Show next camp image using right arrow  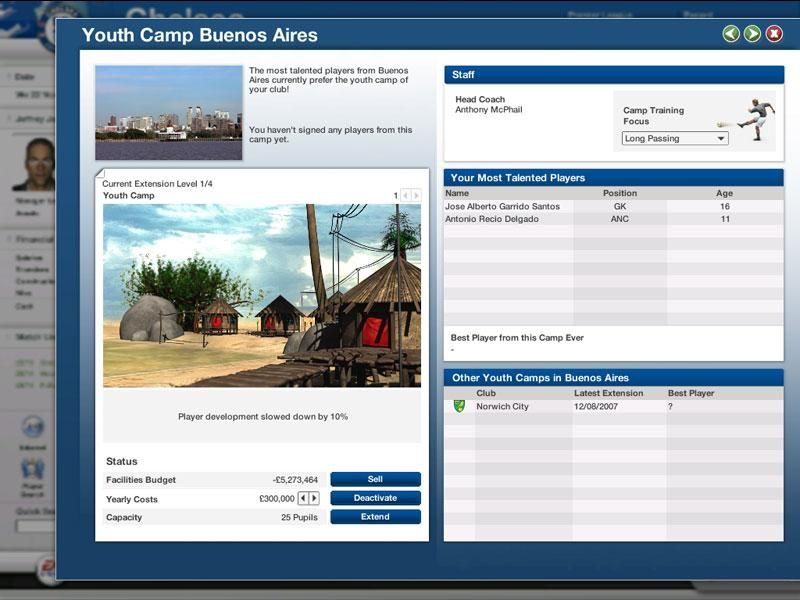(417, 196)
